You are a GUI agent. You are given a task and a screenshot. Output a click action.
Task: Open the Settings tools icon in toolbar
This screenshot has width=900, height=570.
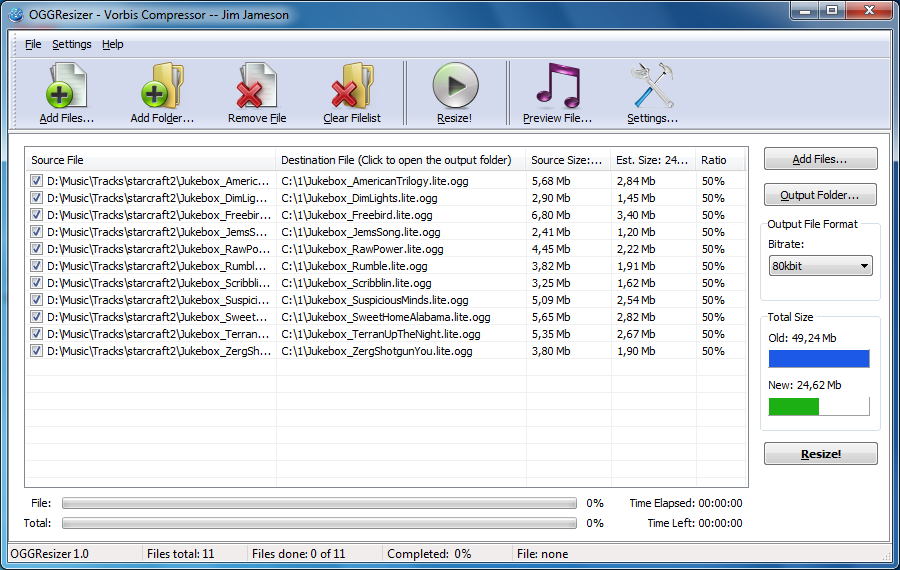tap(652, 86)
